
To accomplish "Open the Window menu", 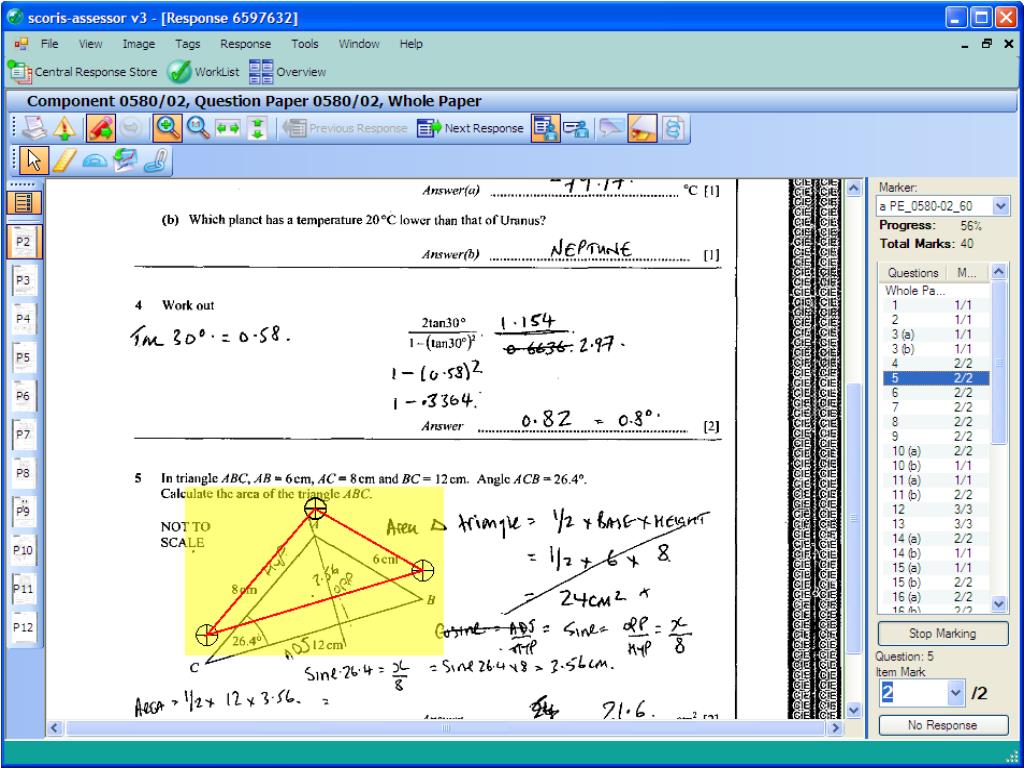I will (x=359, y=44).
